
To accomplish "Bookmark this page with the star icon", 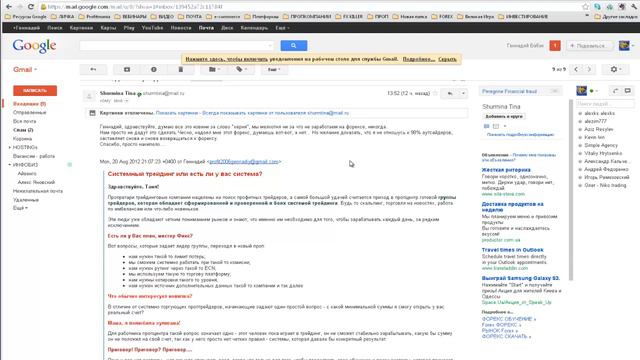I will point(585,7).
